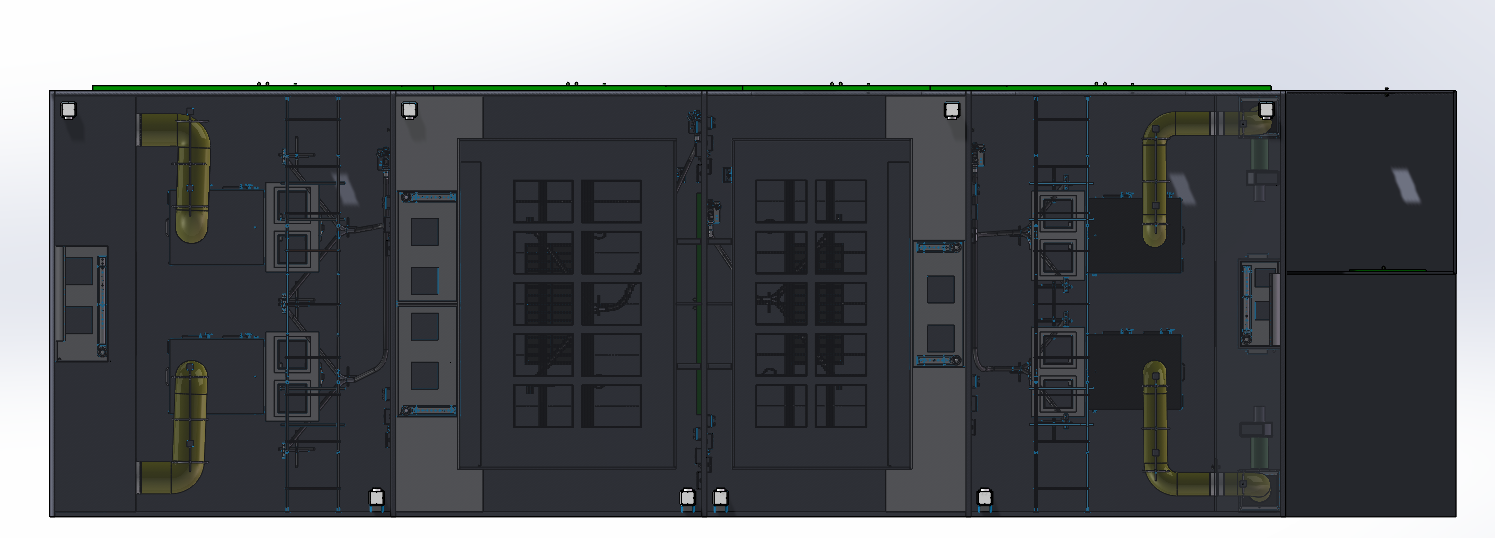Select the wall-mounted unit on the right wall, between the two yellow ducts
The image size is (1495, 538).
tap(1260, 305)
